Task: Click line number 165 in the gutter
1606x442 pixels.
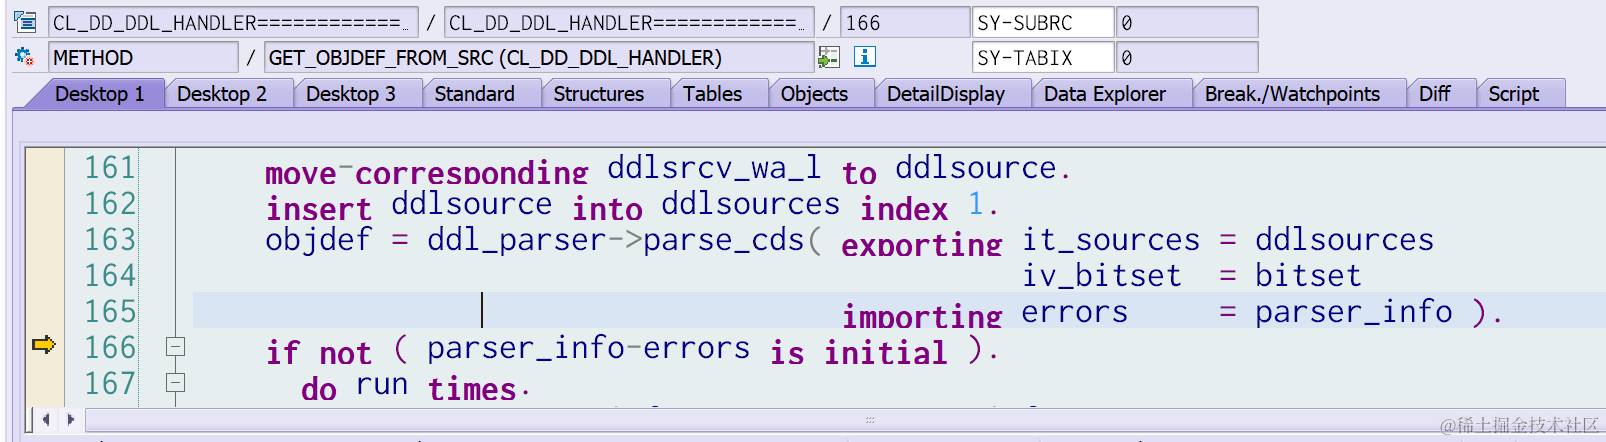Action: pos(109,311)
